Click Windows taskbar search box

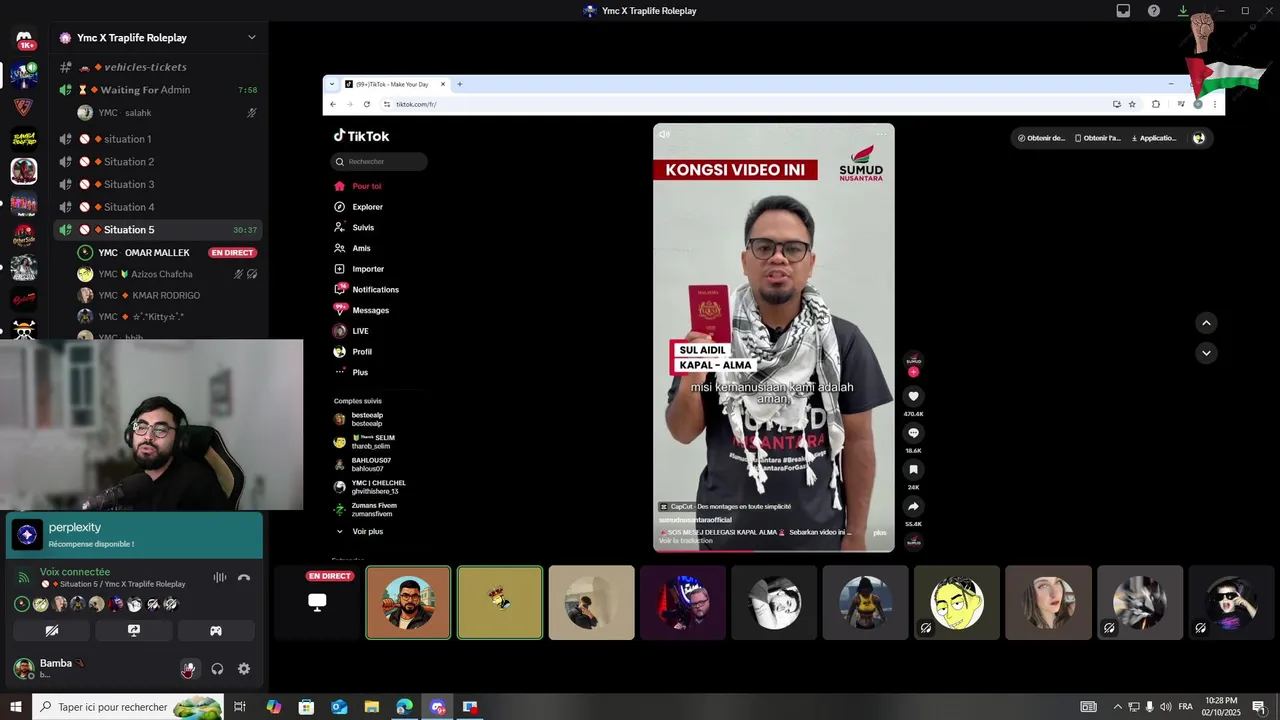129,707
